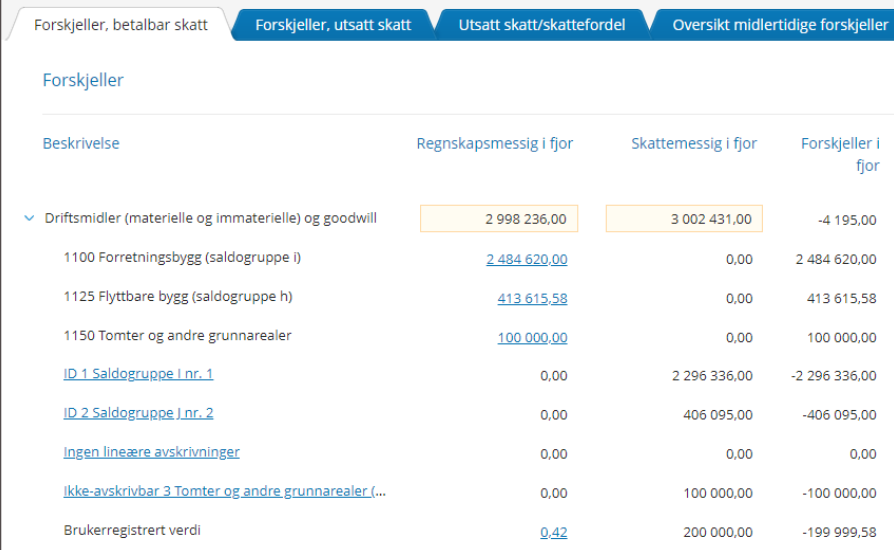Image resolution: width=894 pixels, height=550 pixels.
Task: Click the Skattemessig i fjor column header
Action: pos(694,143)
